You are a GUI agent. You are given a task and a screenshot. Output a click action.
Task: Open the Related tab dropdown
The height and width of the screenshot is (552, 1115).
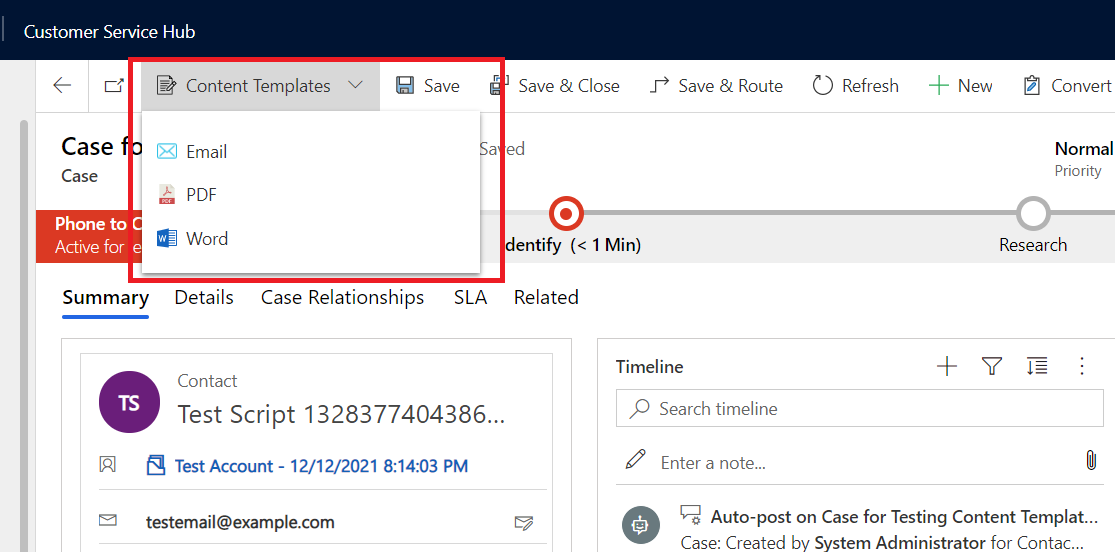click(x=546, y=298)
